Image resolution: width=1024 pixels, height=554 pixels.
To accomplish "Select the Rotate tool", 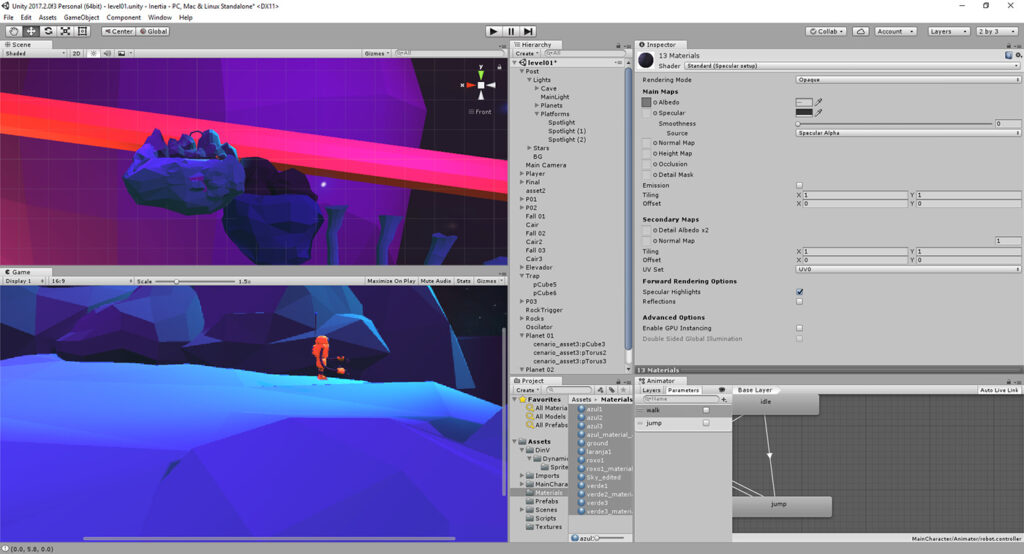I will [x=48, y=31].
